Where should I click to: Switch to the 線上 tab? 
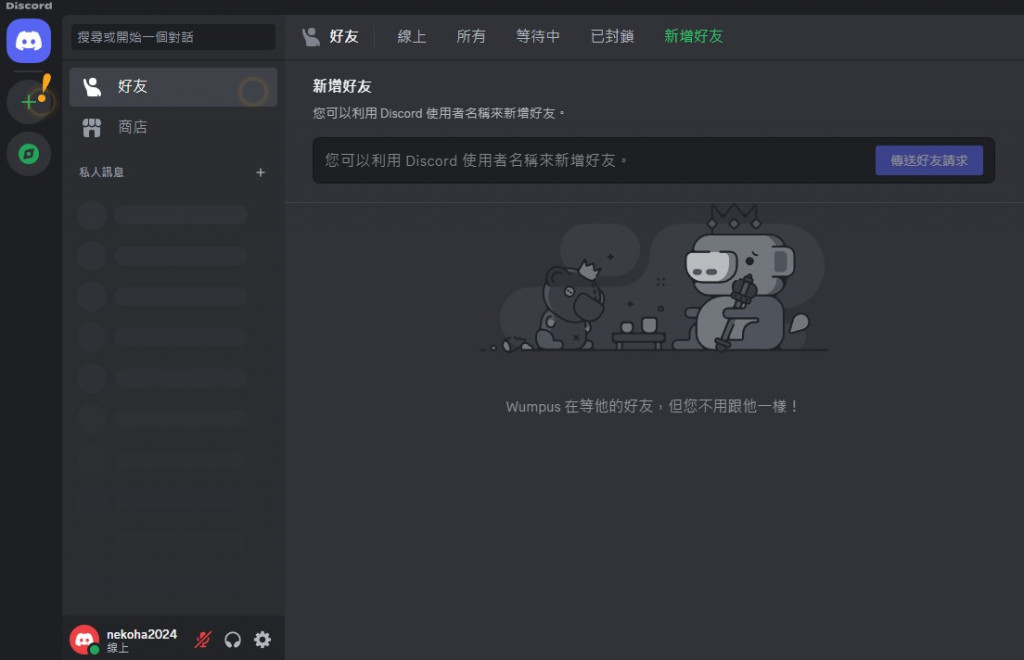[x=411, y=37]
